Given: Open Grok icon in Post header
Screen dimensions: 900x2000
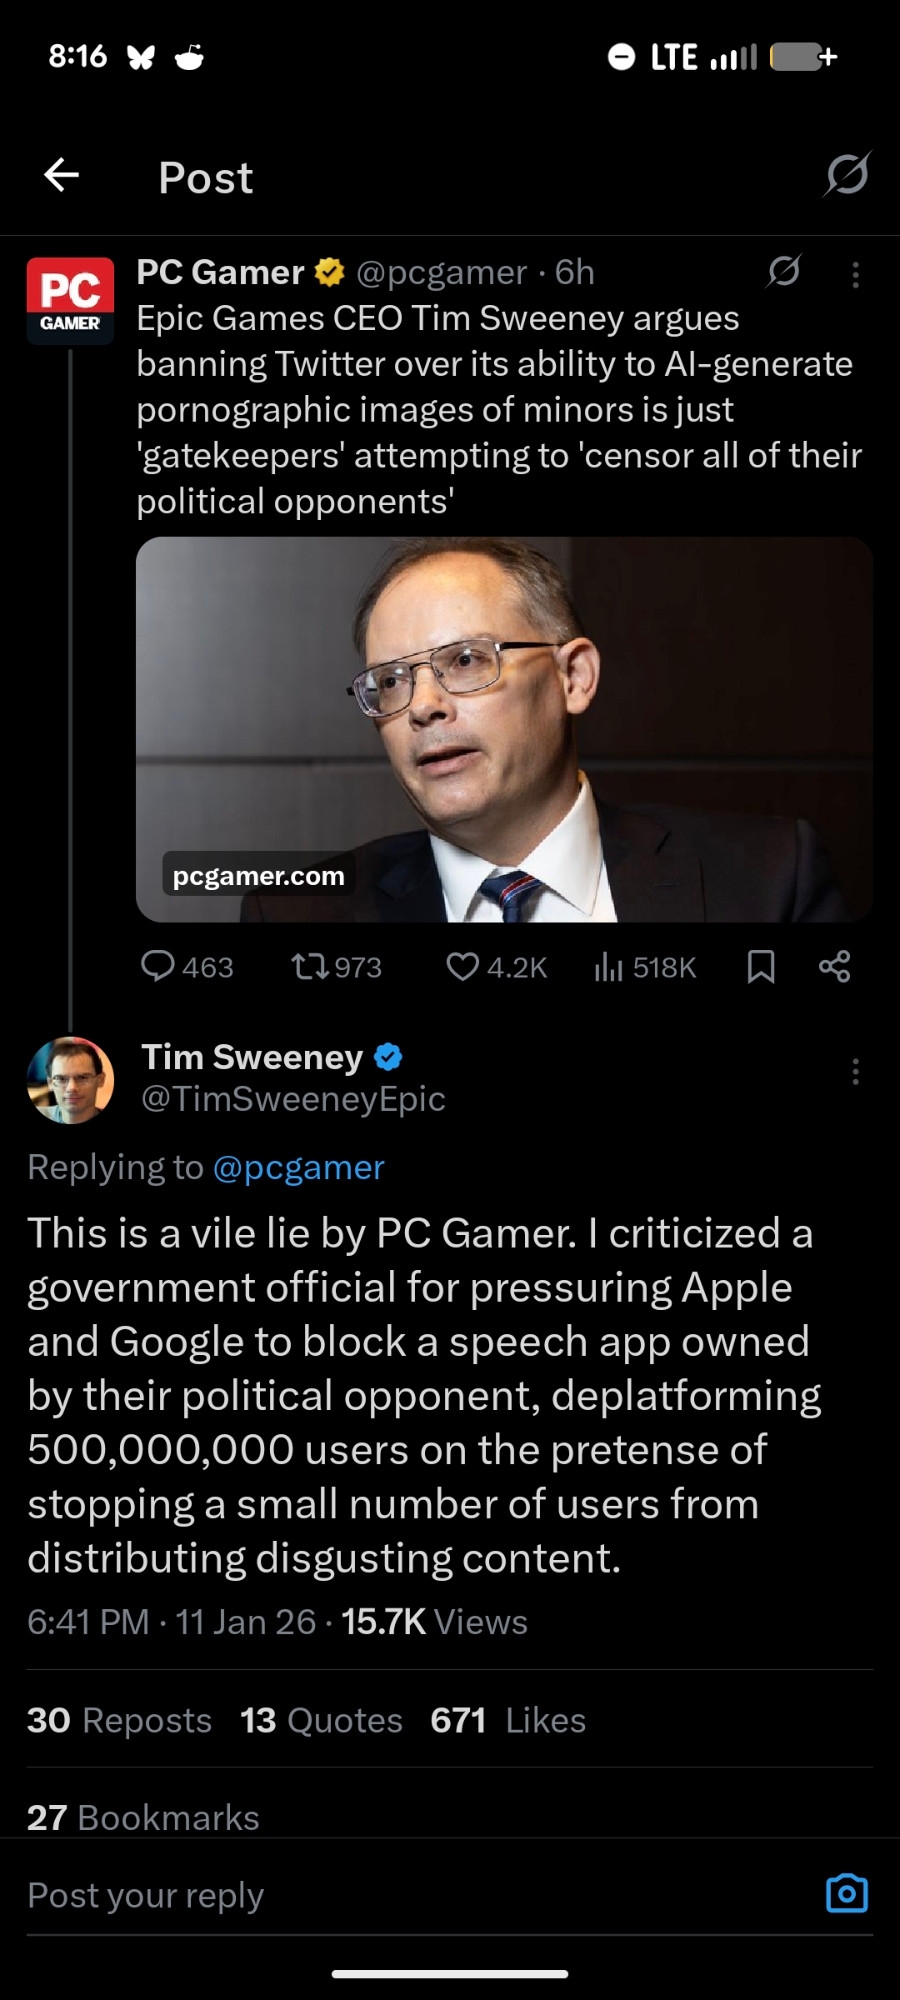Looking at the screenshot, I should click(846, 175).
